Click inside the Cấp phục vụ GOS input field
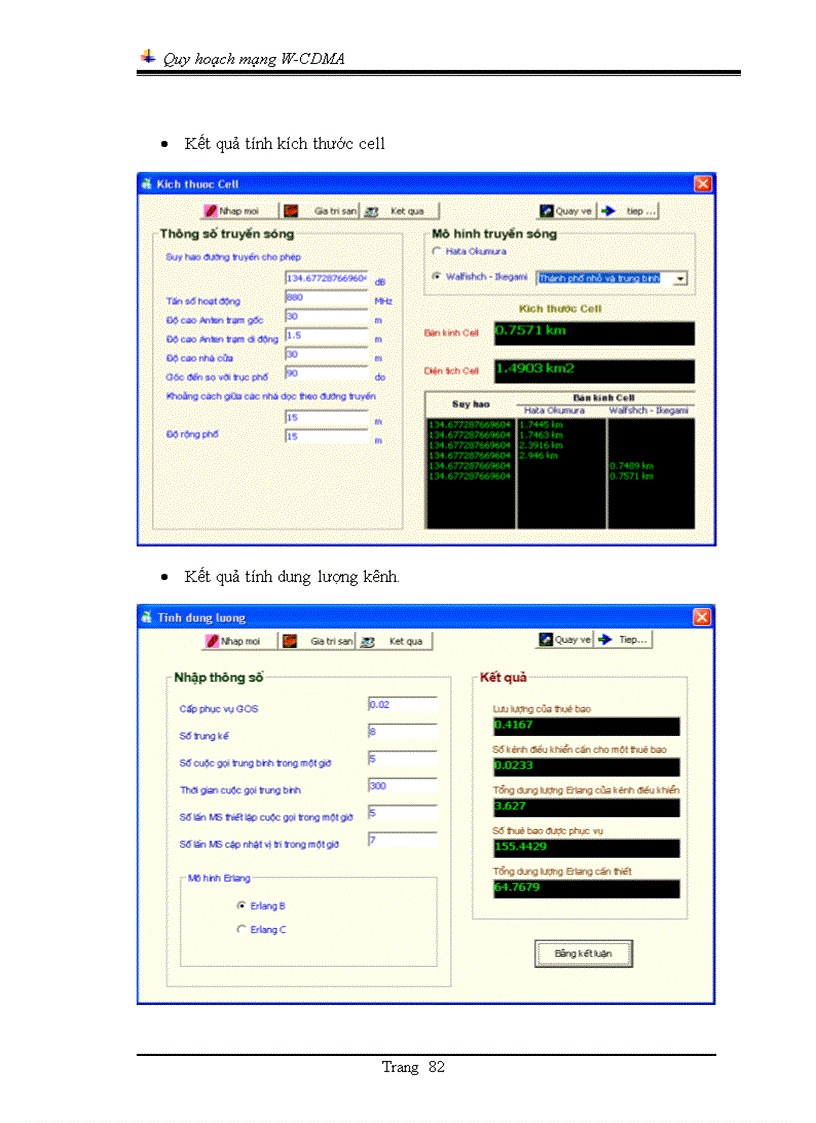Image resolution: width=816 pixels, height=1123 pixels. click(400, 704)
